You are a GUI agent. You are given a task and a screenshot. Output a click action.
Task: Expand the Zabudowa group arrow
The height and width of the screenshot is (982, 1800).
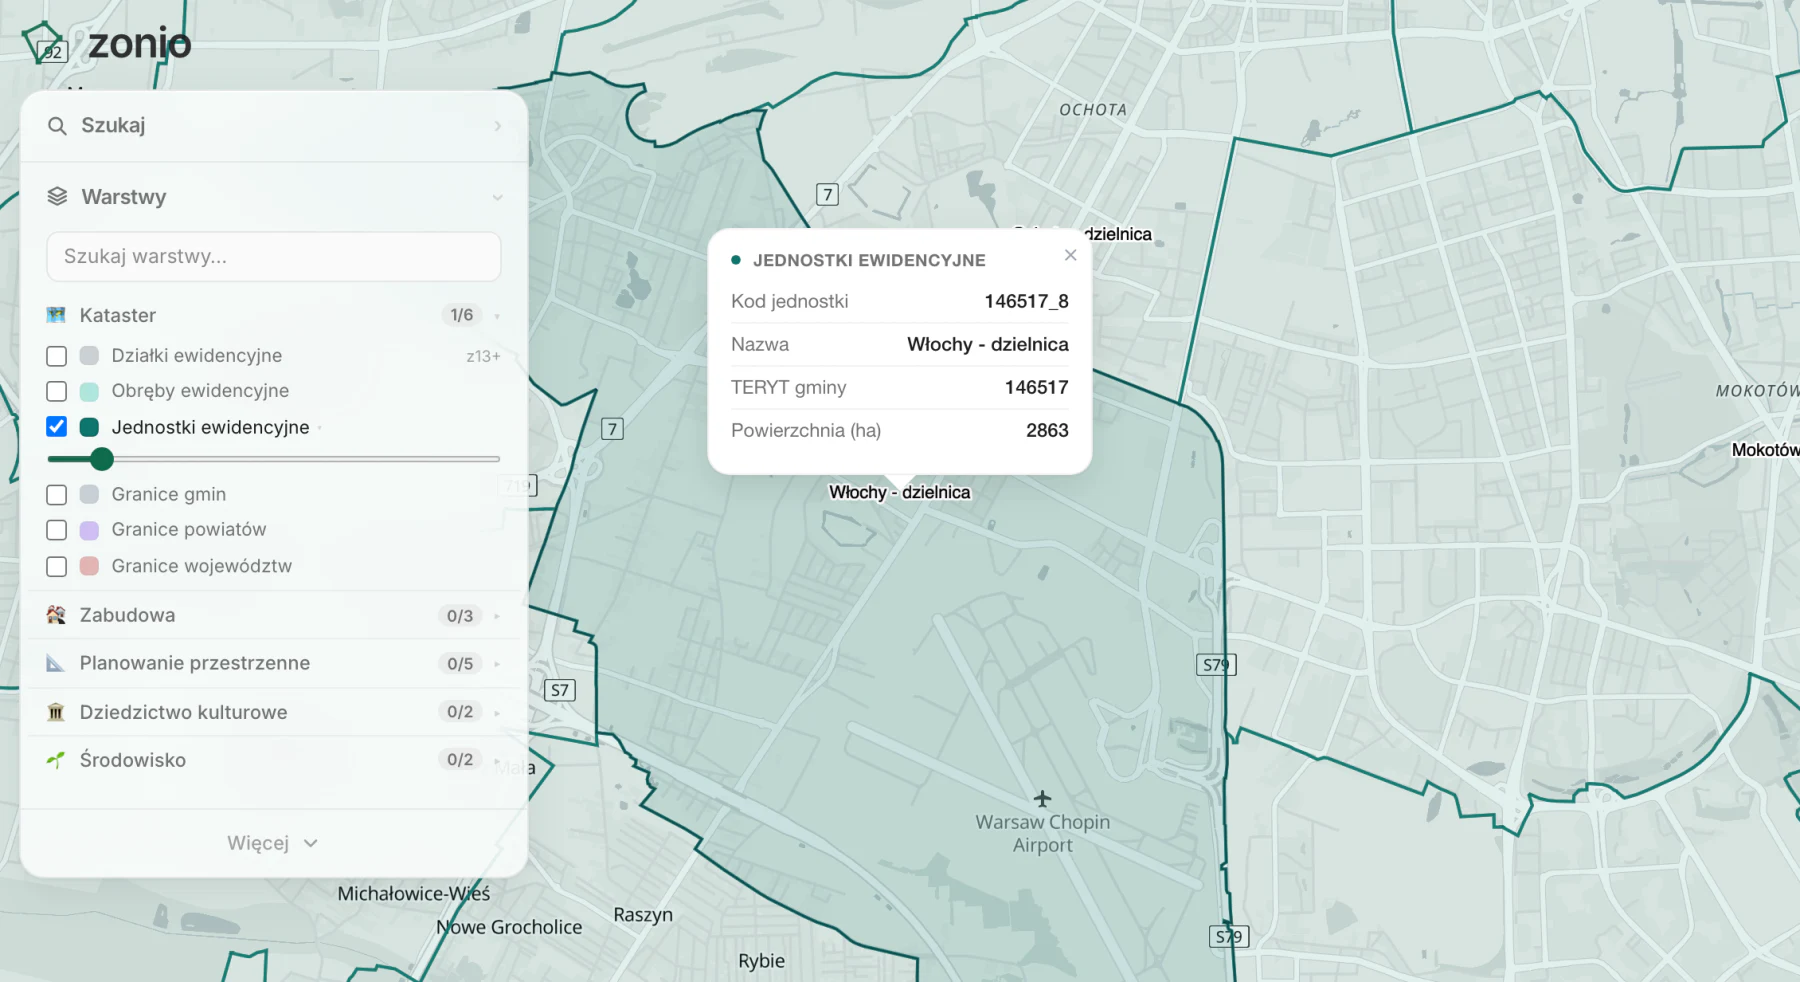click(497, 616)
